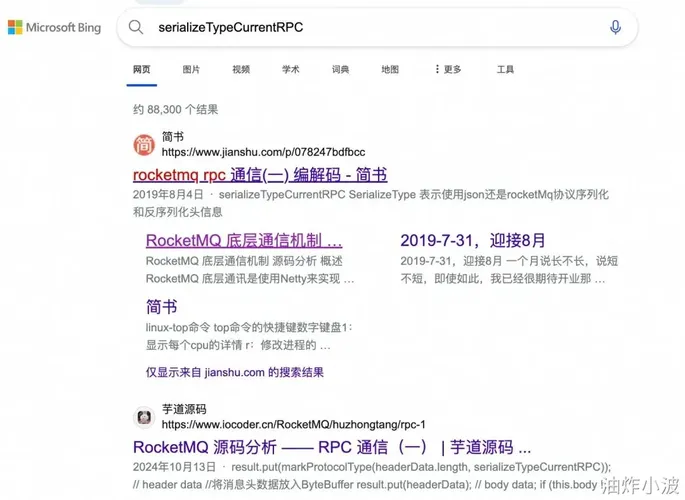Viewport: 685px width, 500px height.
Task: Start voice search with microphone icon
Action: pyautogui.click(x=615, y=27)
